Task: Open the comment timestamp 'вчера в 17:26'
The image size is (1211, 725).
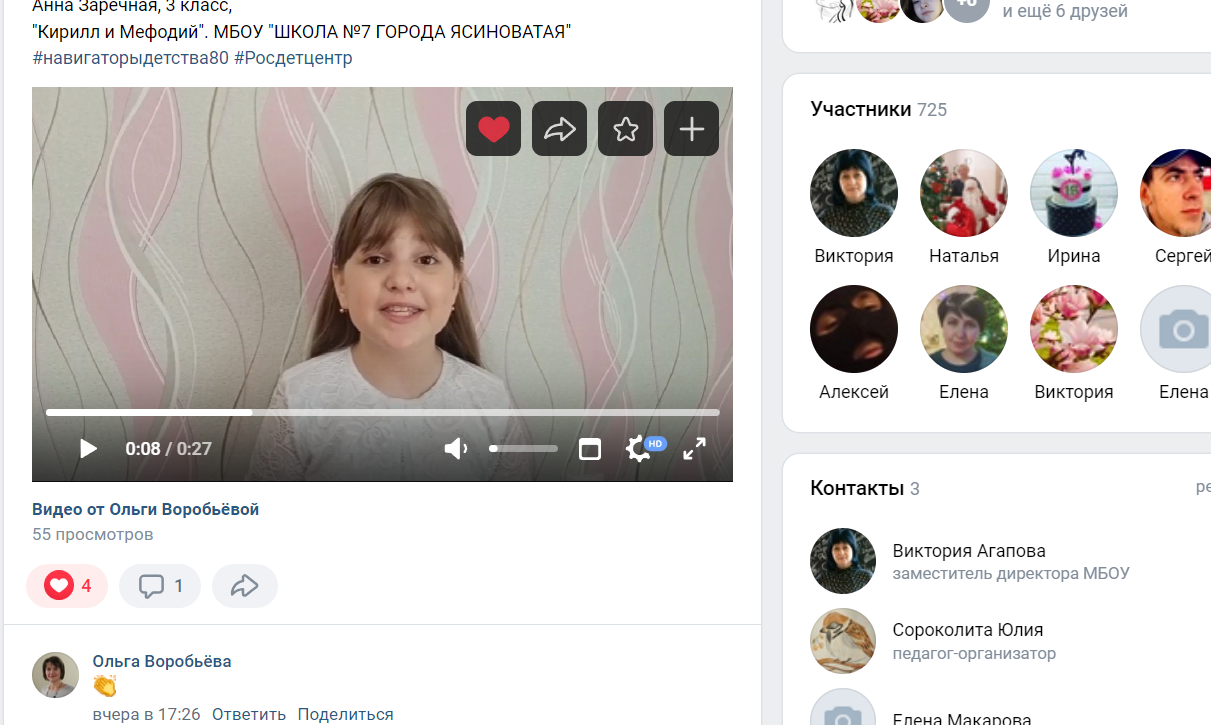Action: (x=146, y=714)
